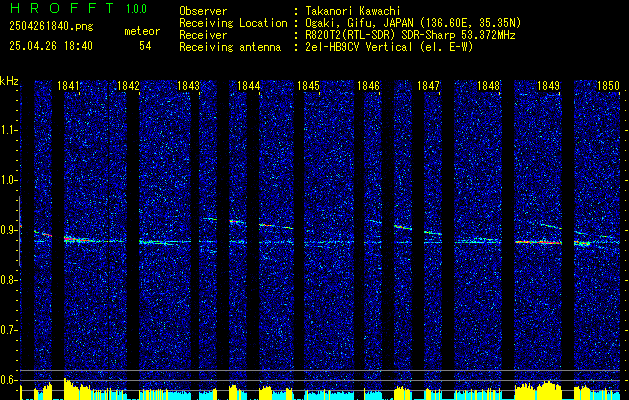Screen dimensions: 629x400
Task: Click the Observer label
Action: click(203, 11)
